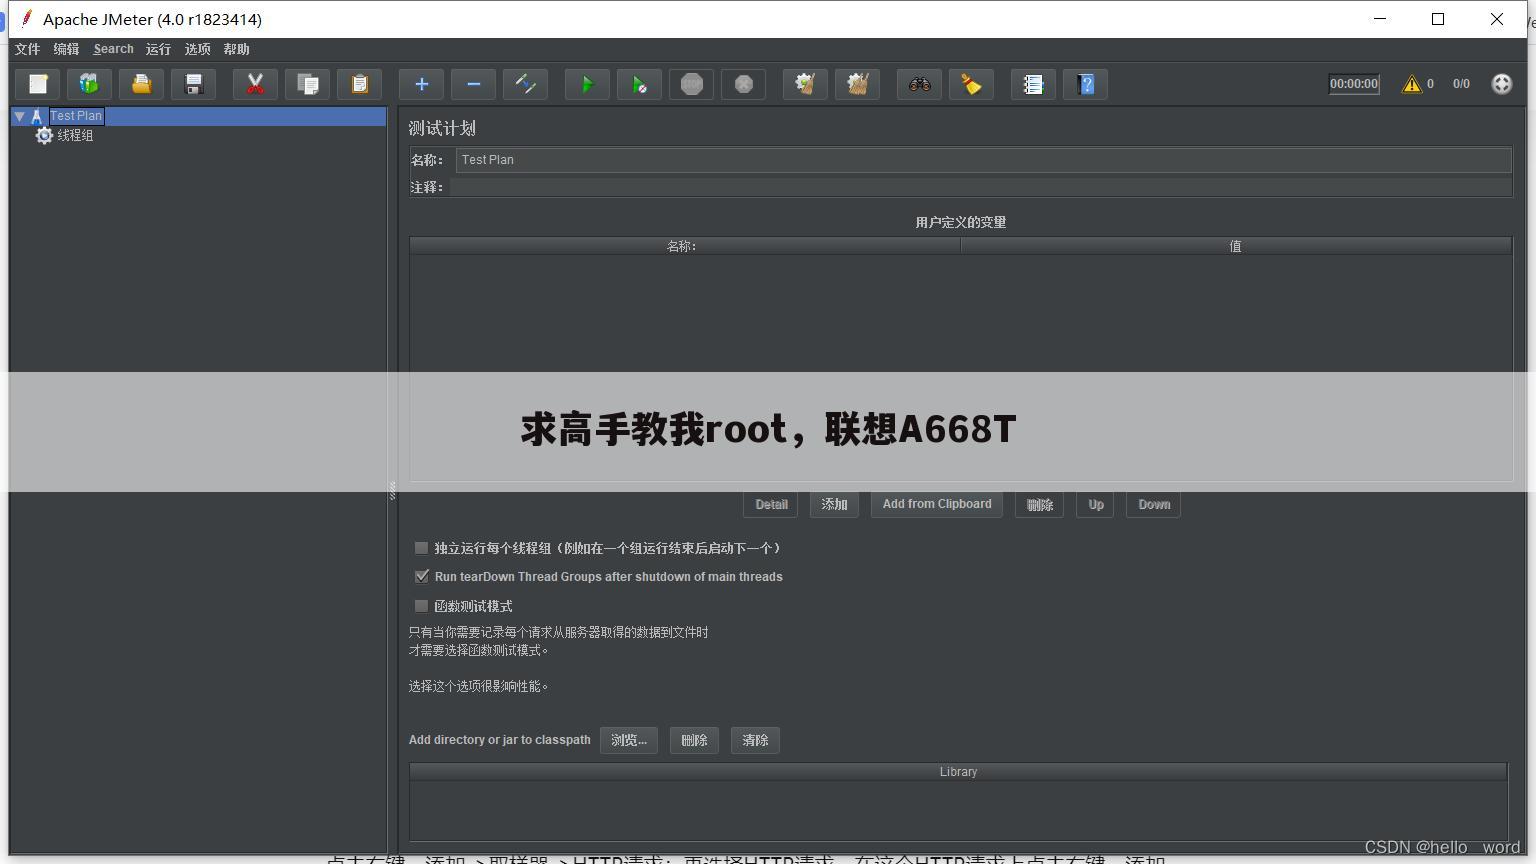This screenshot has width=1536, height=864.
Task: Open the 运行 menu
Action: (158, 49)
